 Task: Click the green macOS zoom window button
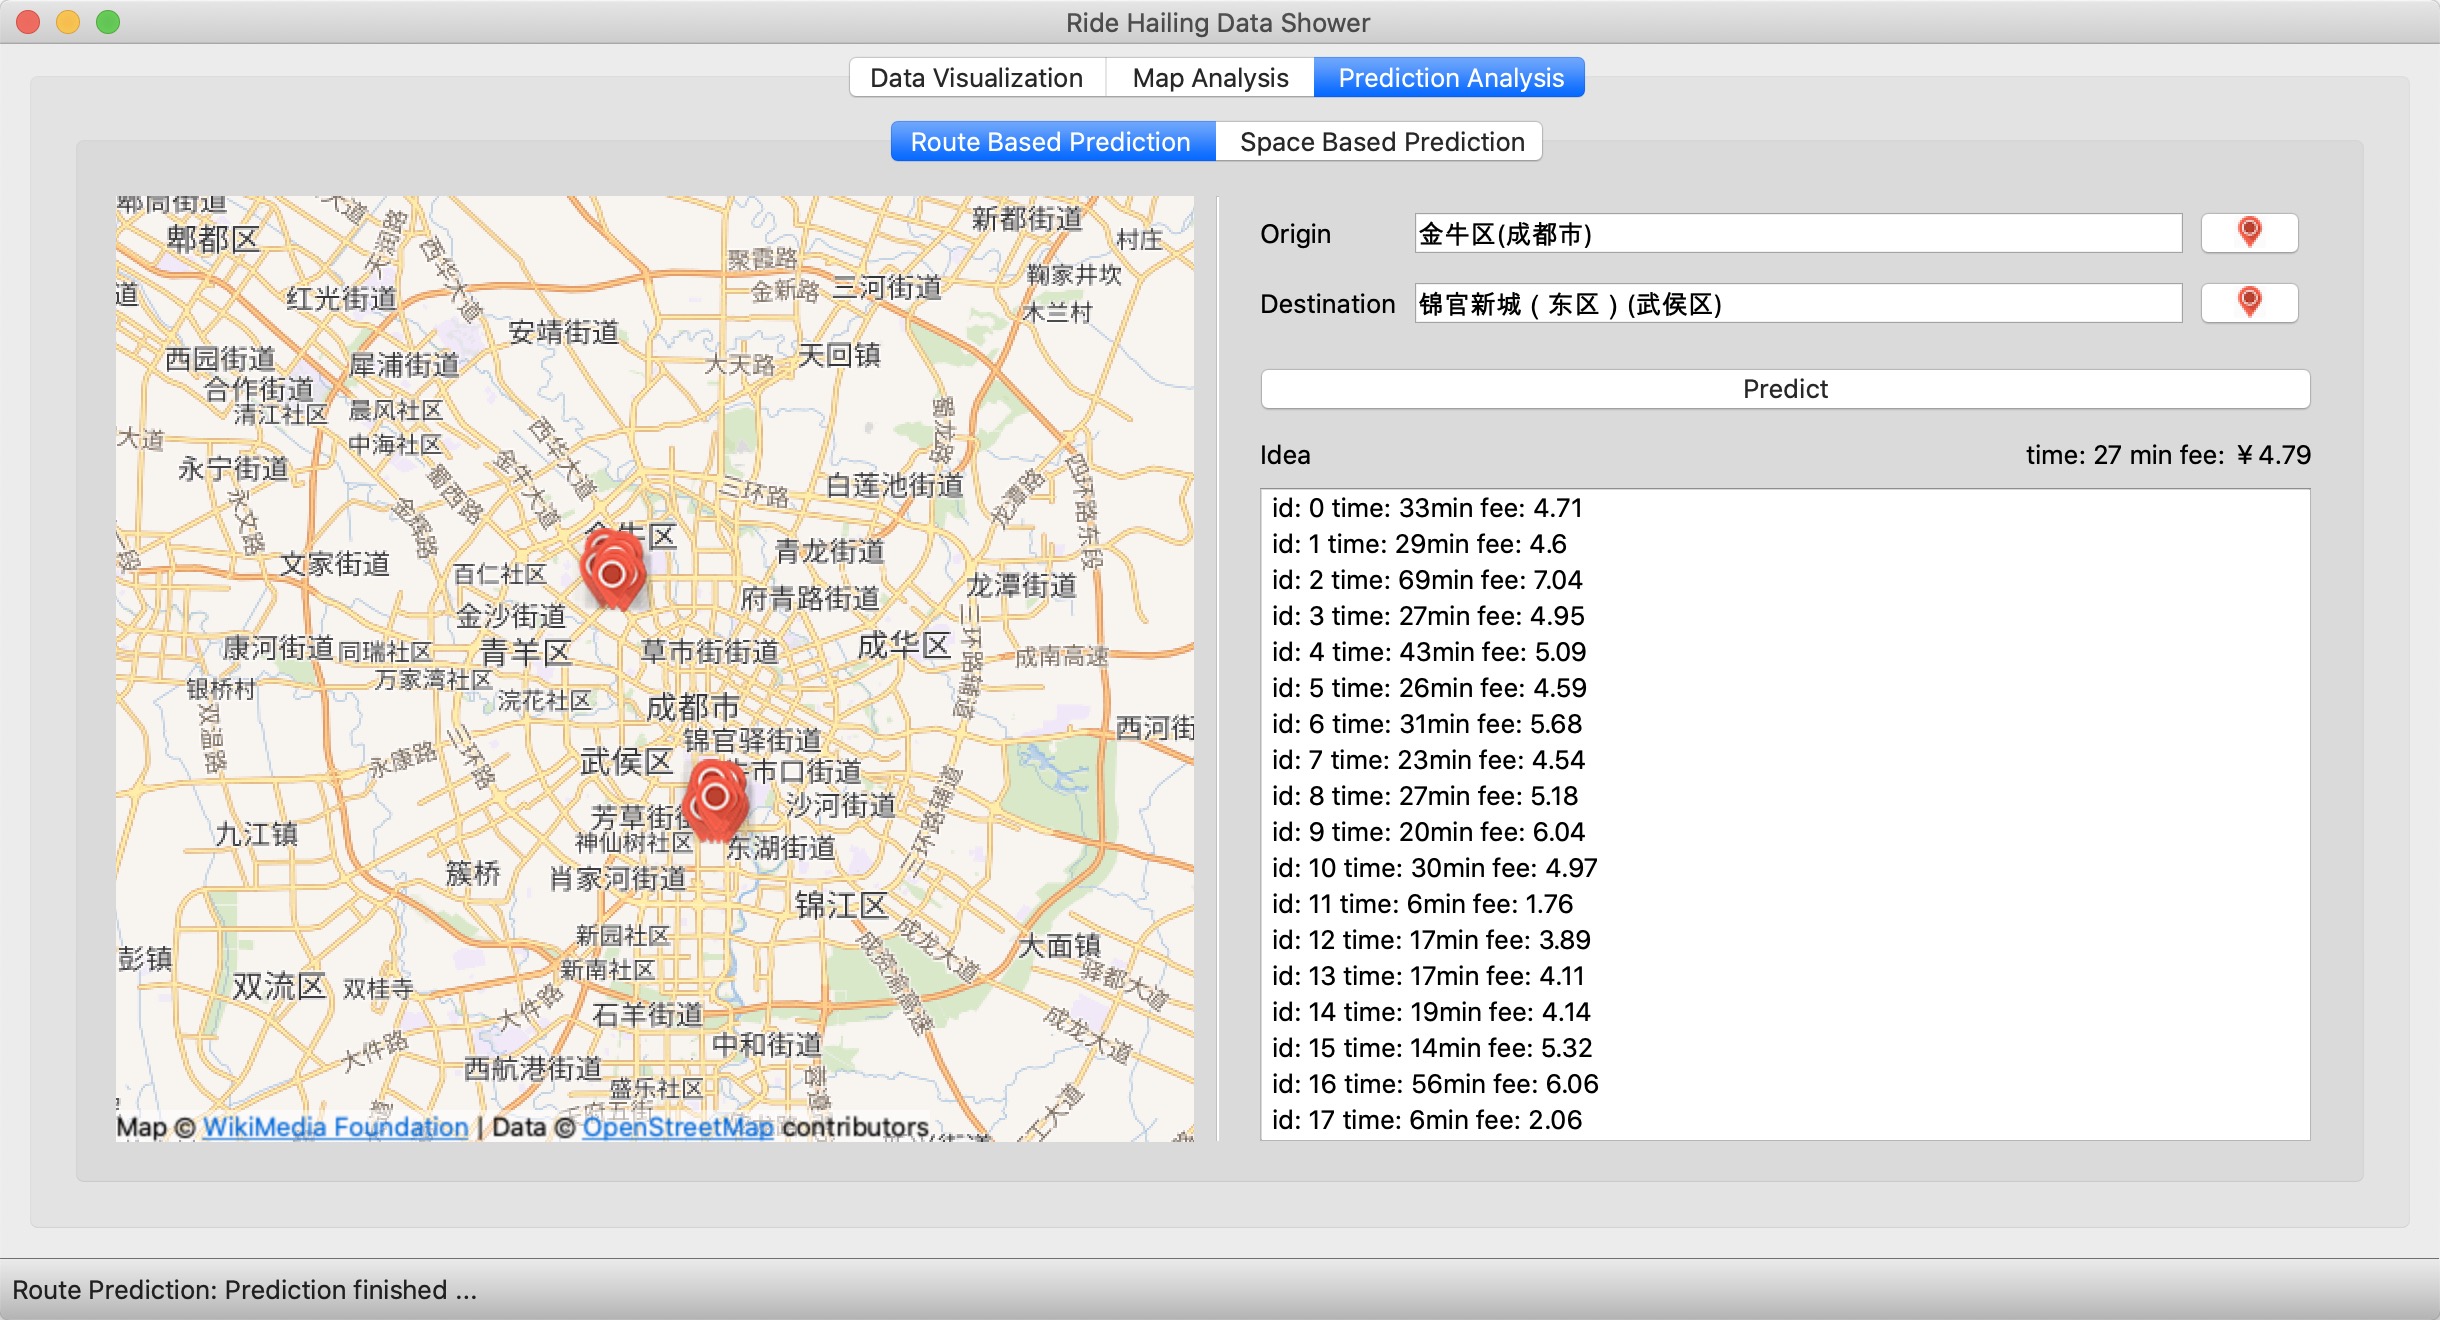(x=108, y=22)
